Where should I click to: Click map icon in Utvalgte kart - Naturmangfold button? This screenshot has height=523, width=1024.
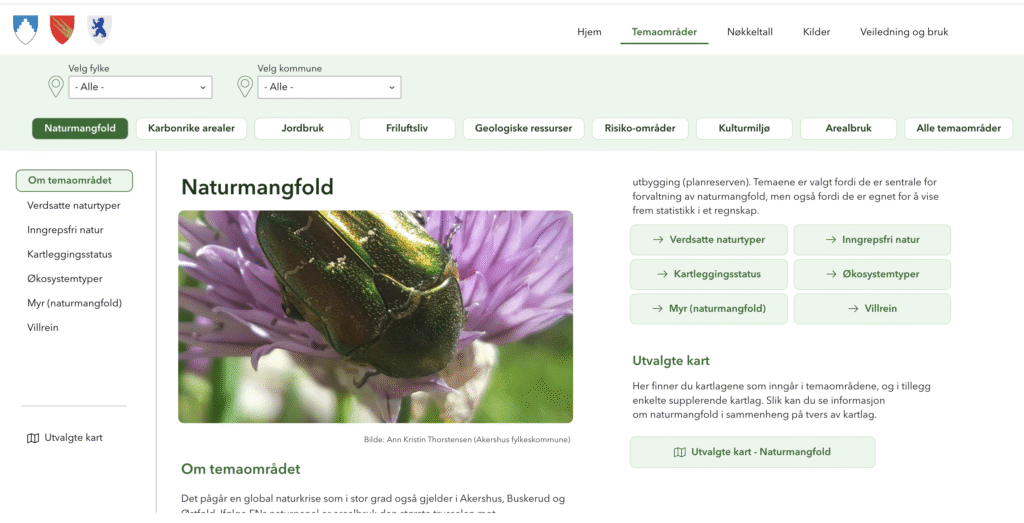point(680,452)
